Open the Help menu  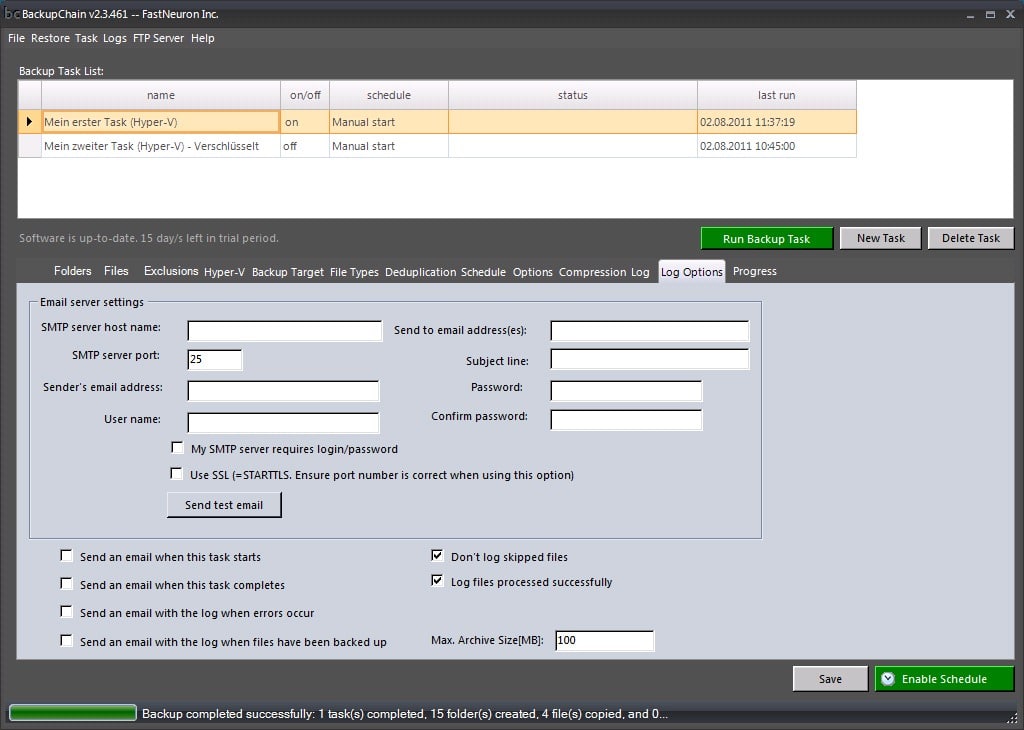tap(202, 38)
